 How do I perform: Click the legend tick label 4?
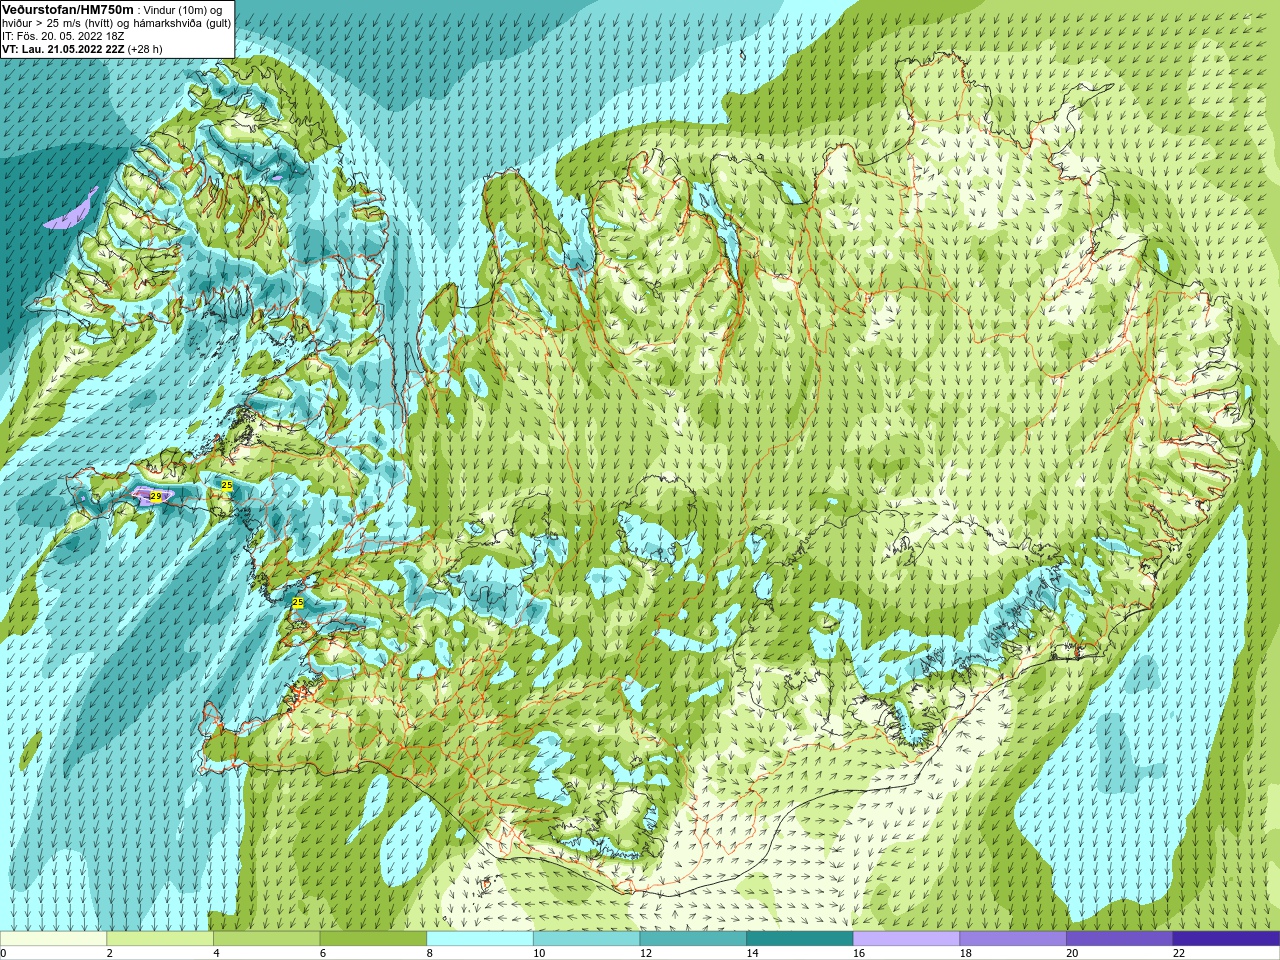216,953
